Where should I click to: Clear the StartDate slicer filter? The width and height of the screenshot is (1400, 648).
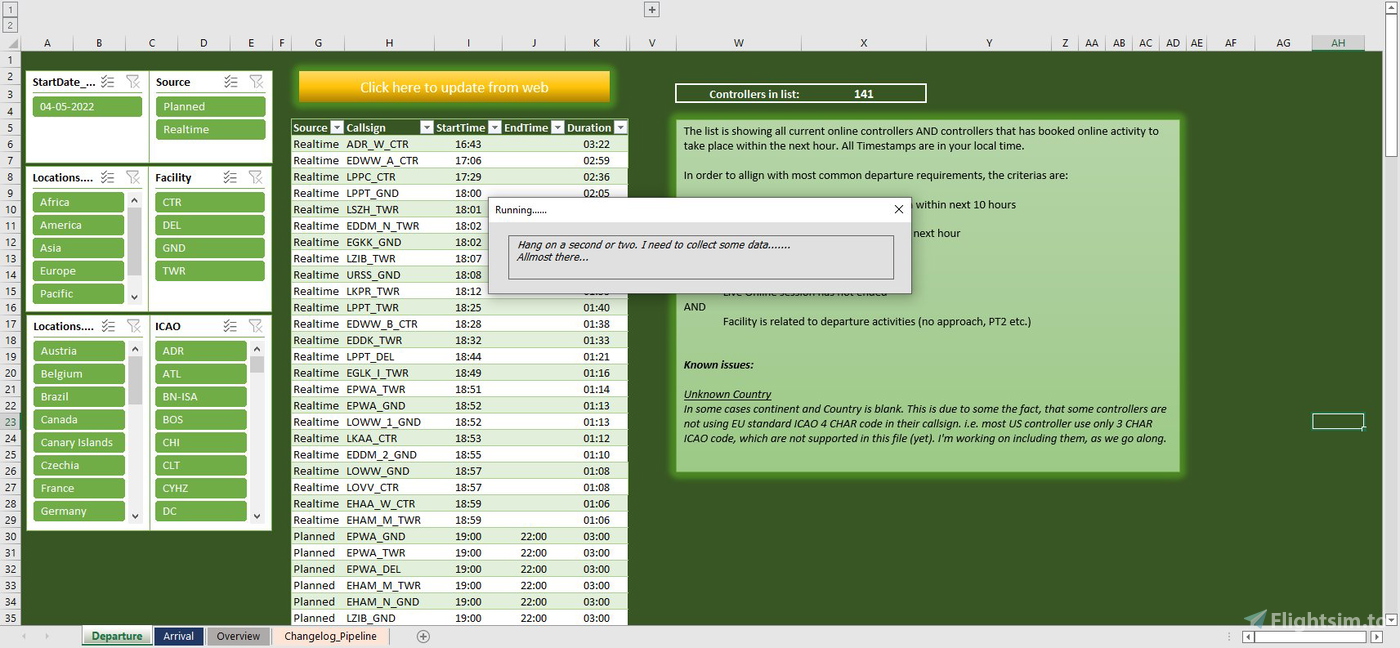(133, 81)
